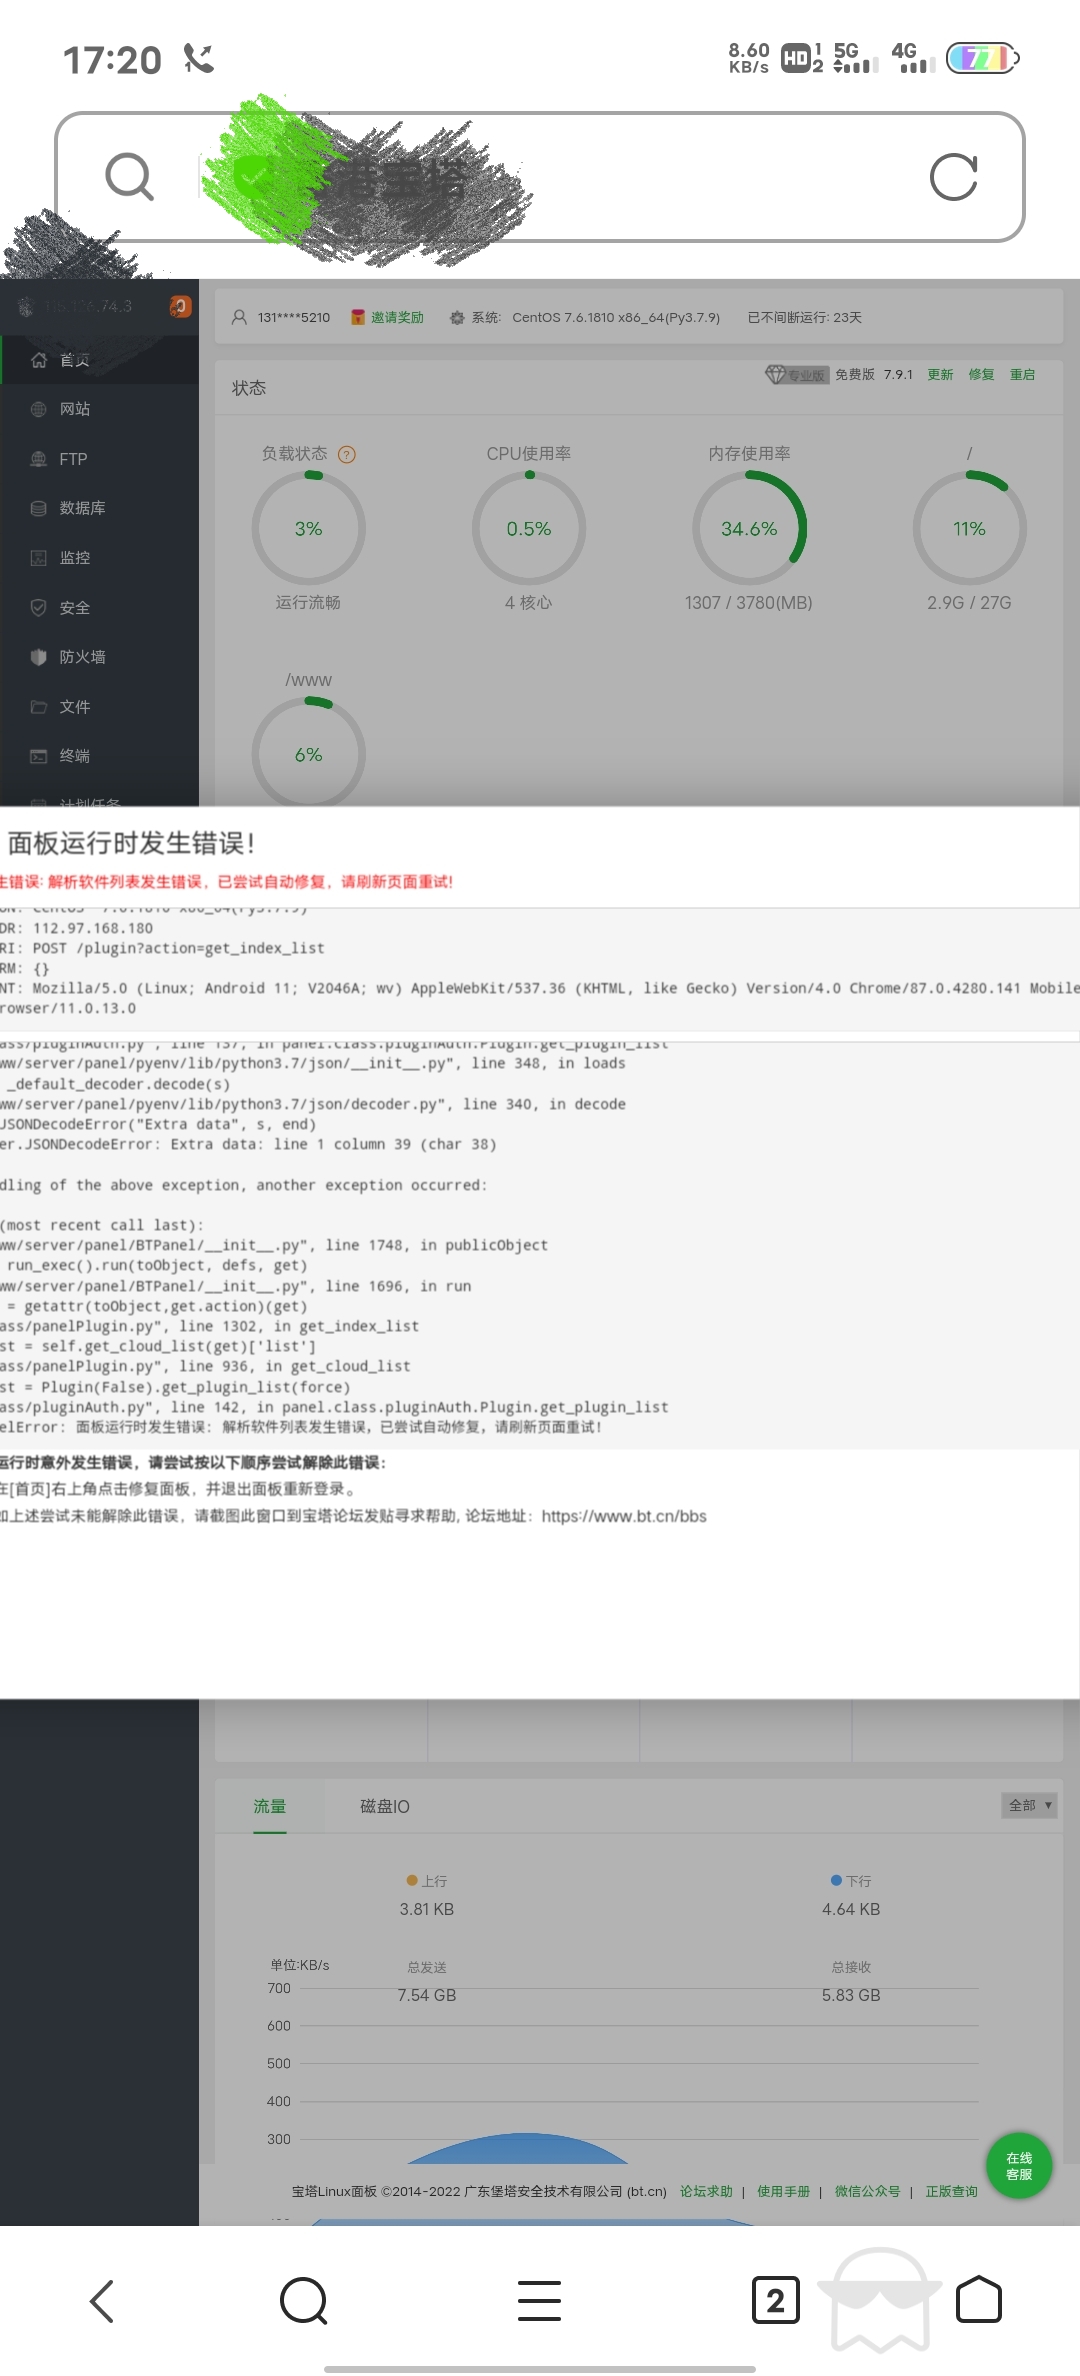The width and height of the screenshot is (1080, 2376).
Task: Click the 总发送 7.54 GB value
Action: click(427, 1995)
